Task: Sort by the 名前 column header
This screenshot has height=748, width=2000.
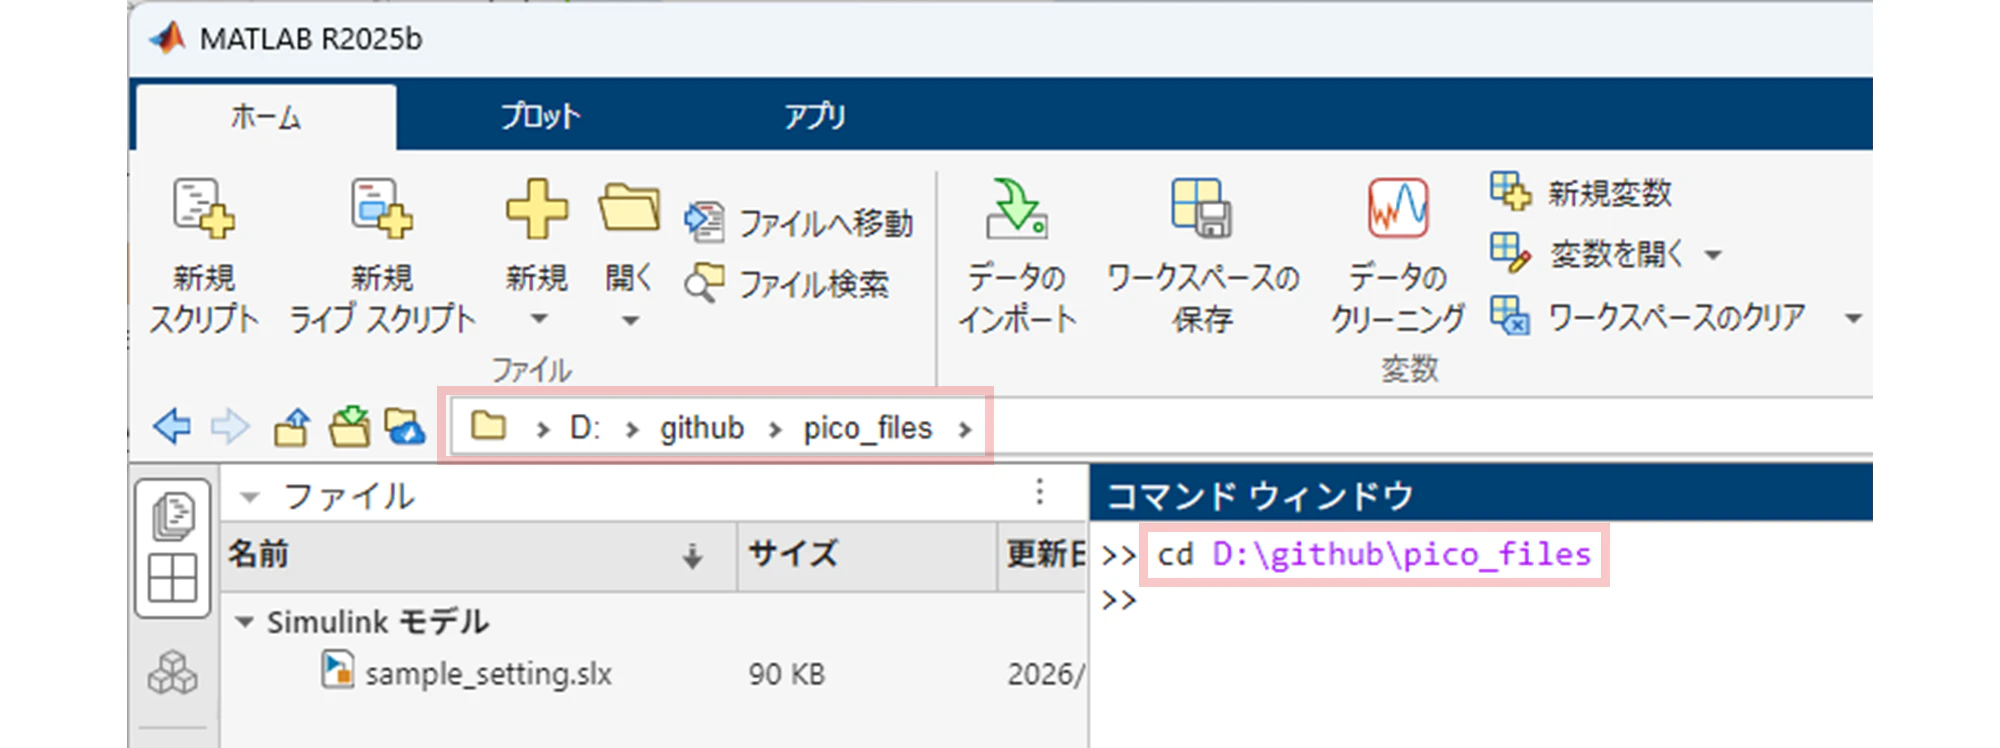Action: [478, 554]
